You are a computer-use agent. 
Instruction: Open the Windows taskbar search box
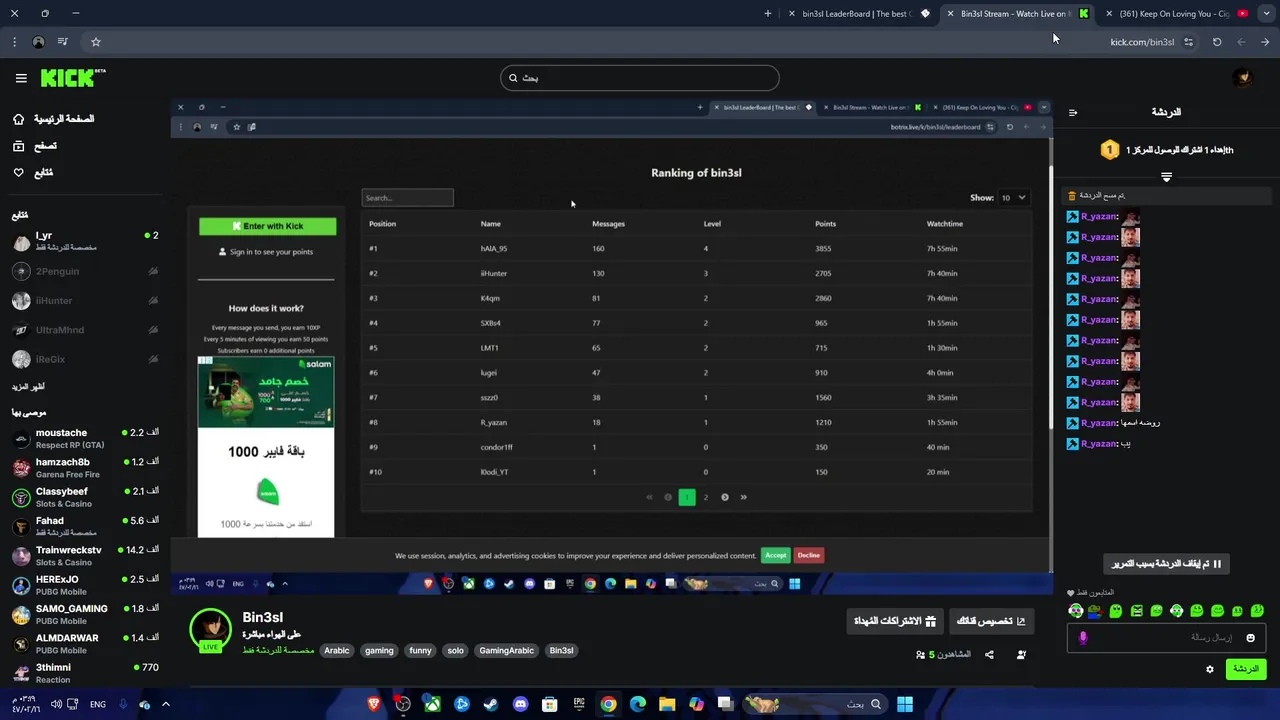(815, 704)
